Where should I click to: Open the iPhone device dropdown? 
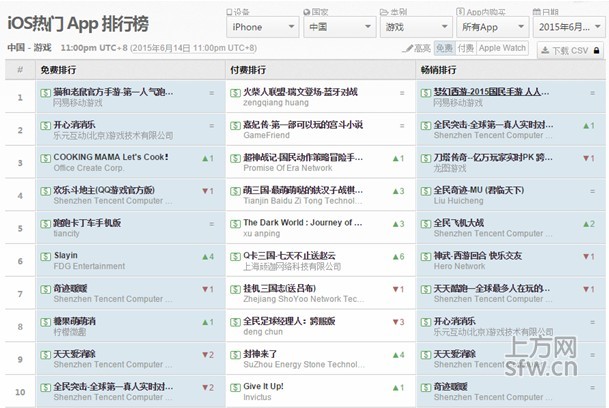[264, 27]
